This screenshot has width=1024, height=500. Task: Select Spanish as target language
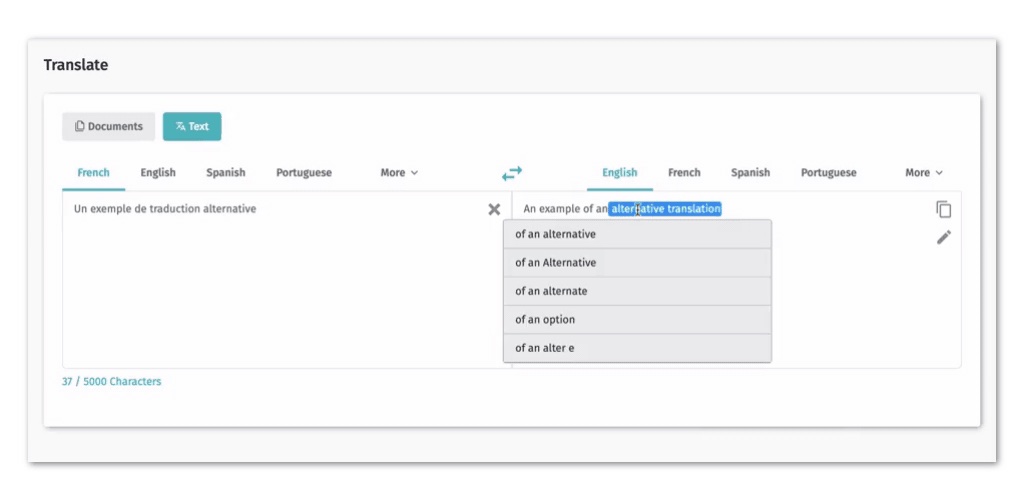[x=750, y=173]
